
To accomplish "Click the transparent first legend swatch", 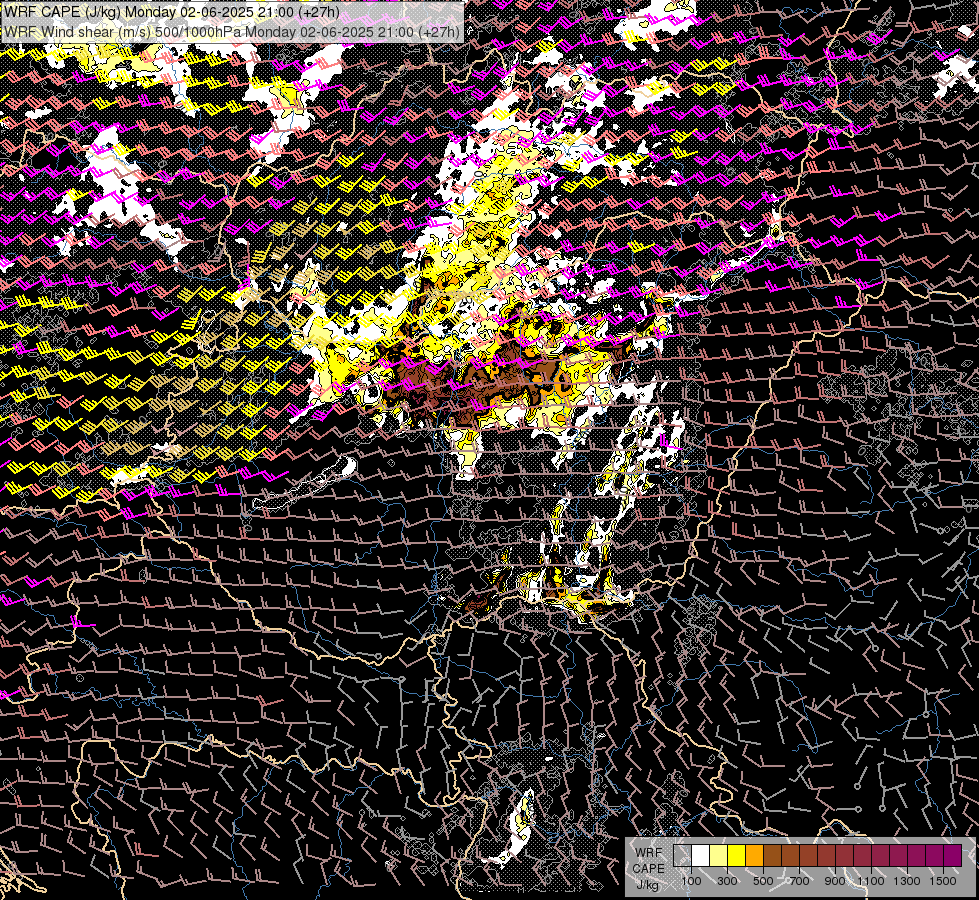I will click(x=682, y=856).
